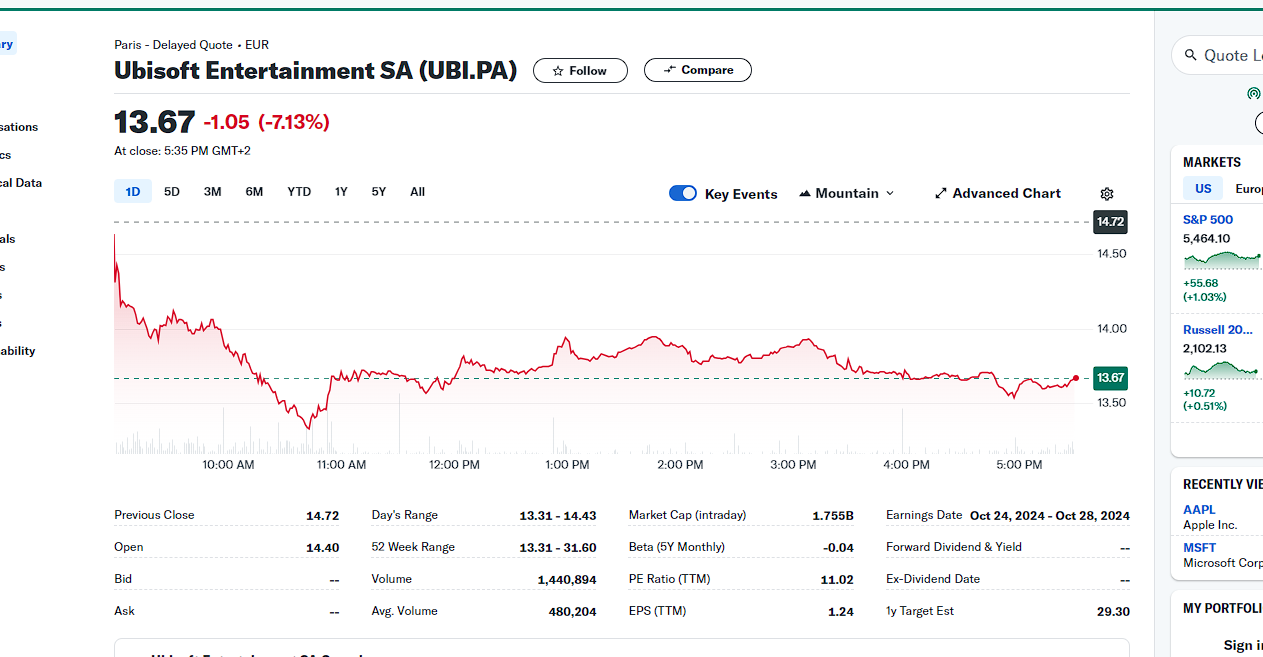Open the AAPL recently viewed quote
This screenshot has height=657, width=1263.
(x=1199, y=510)
